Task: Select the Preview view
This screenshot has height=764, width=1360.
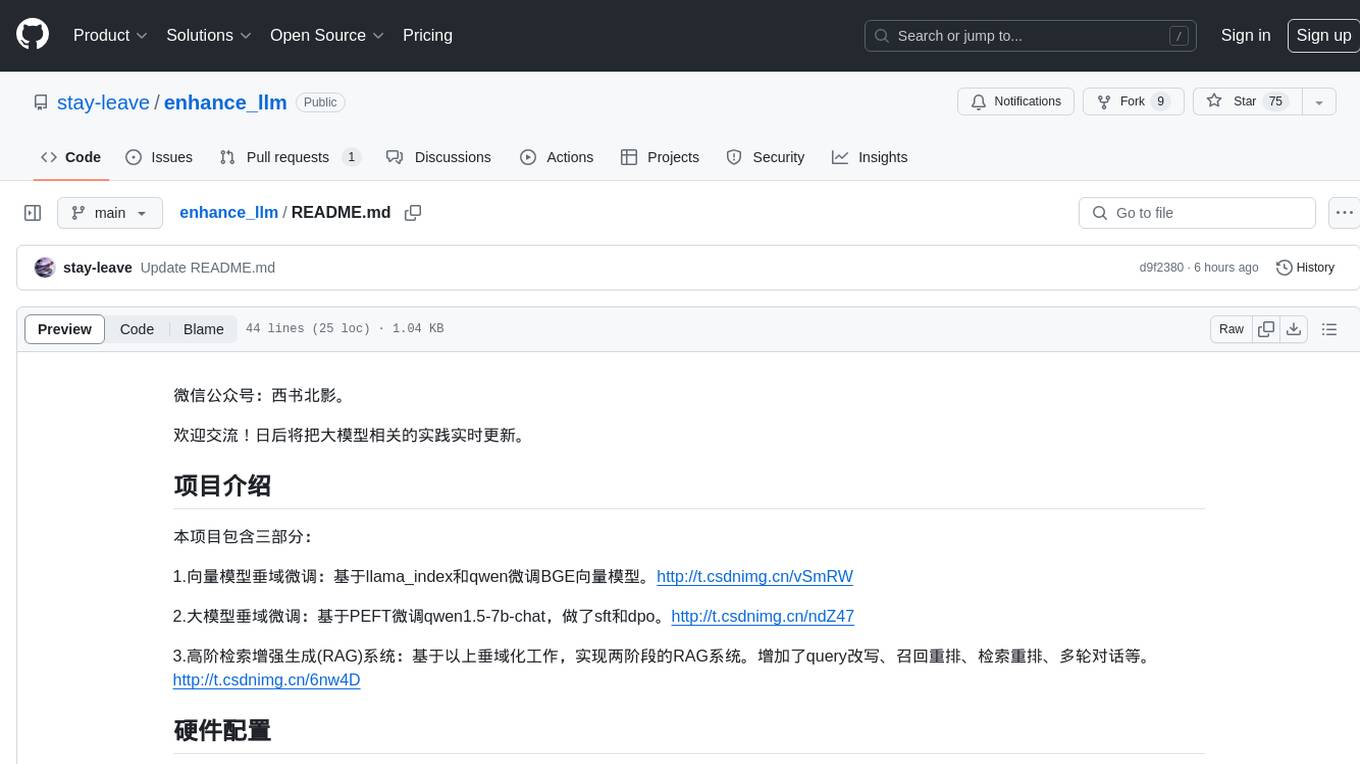Action: 65,329
